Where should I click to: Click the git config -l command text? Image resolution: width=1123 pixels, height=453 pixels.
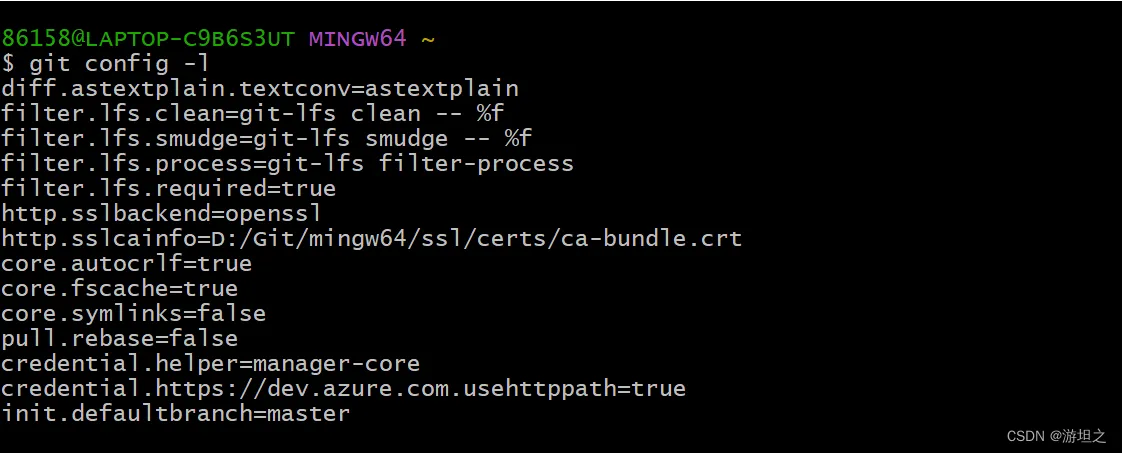118,64
